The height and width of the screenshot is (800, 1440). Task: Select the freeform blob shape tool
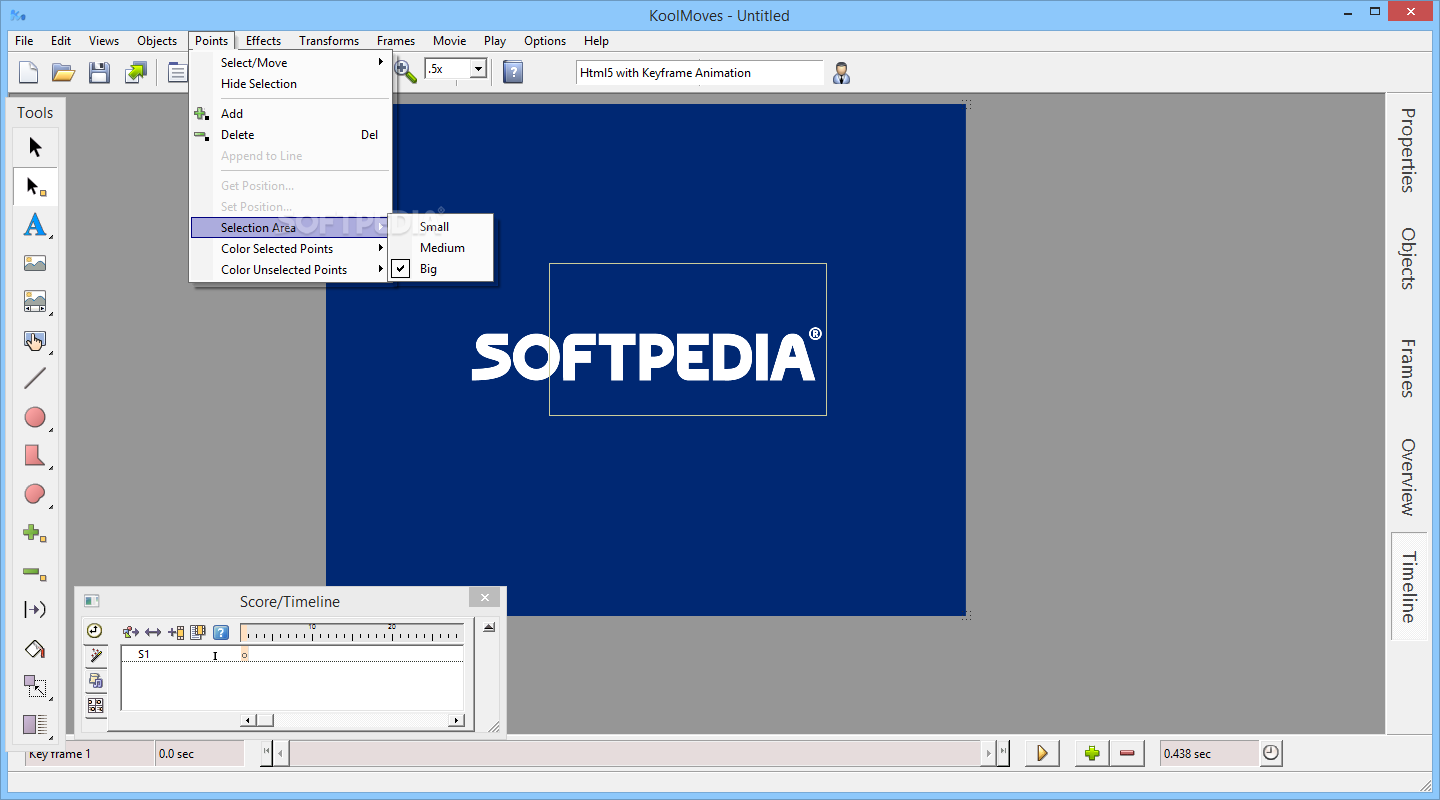[35, 494]
